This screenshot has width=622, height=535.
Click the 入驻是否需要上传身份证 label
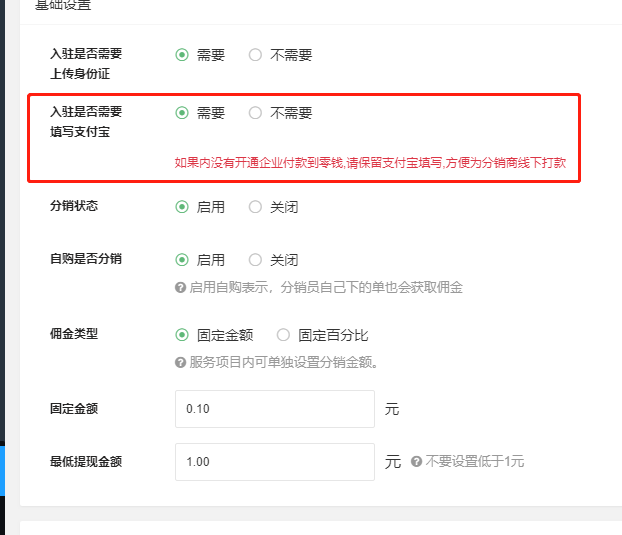[86, 64]
